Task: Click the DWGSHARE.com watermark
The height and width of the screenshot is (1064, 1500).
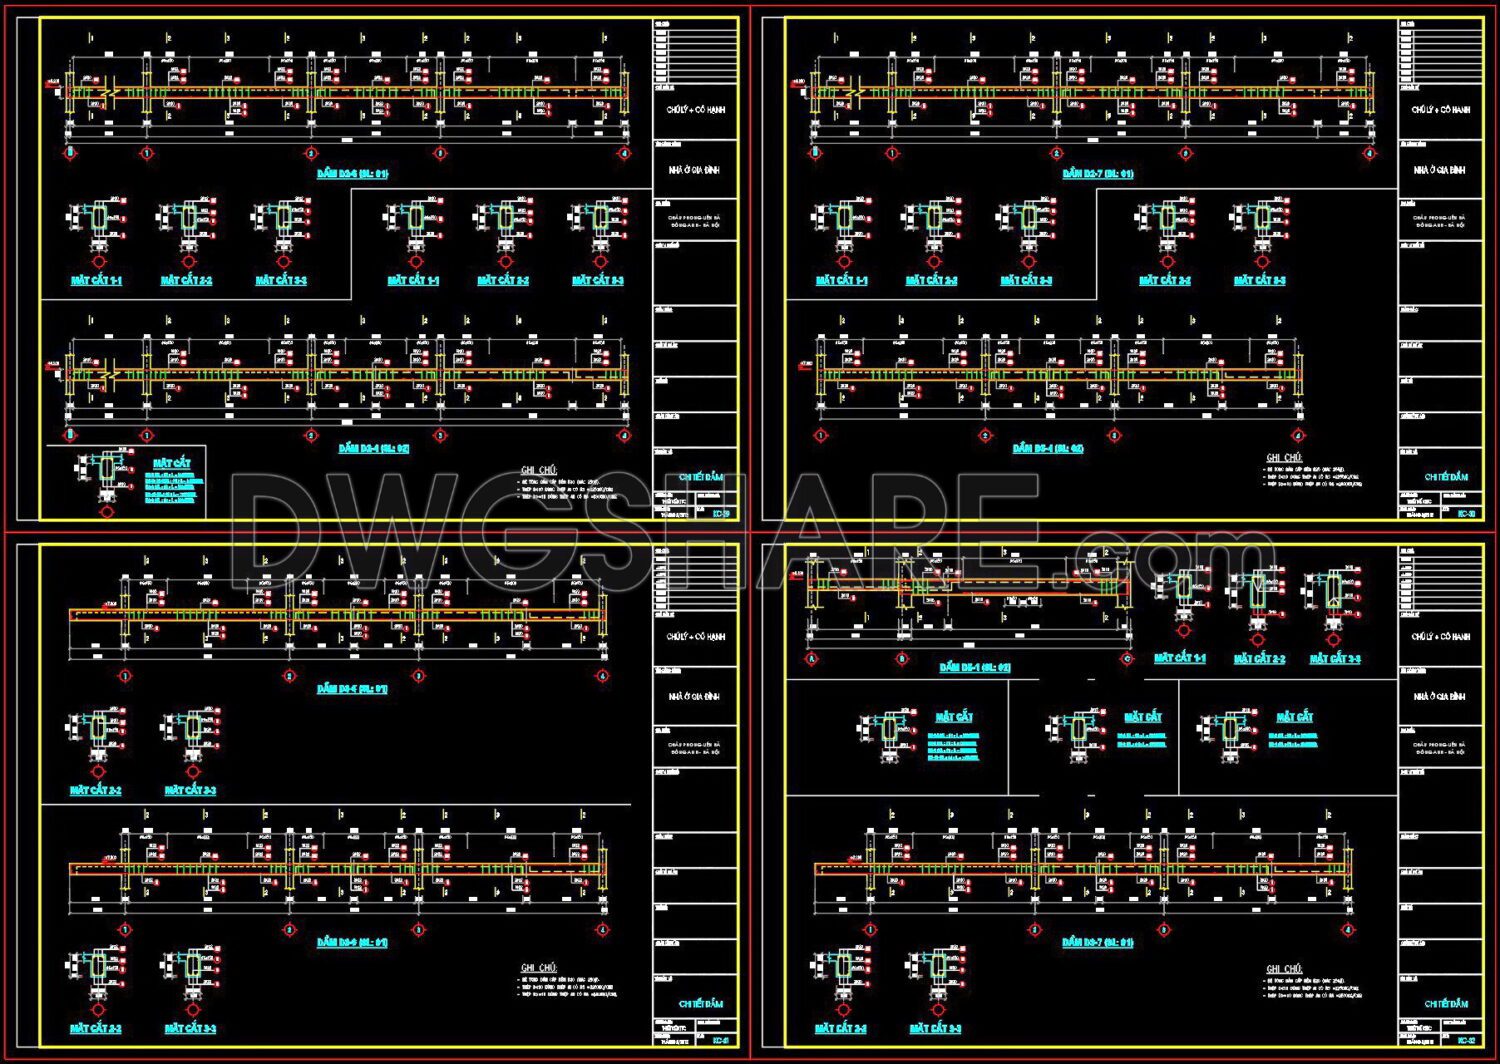Action: pyautogui.click(x=750, y=520)
